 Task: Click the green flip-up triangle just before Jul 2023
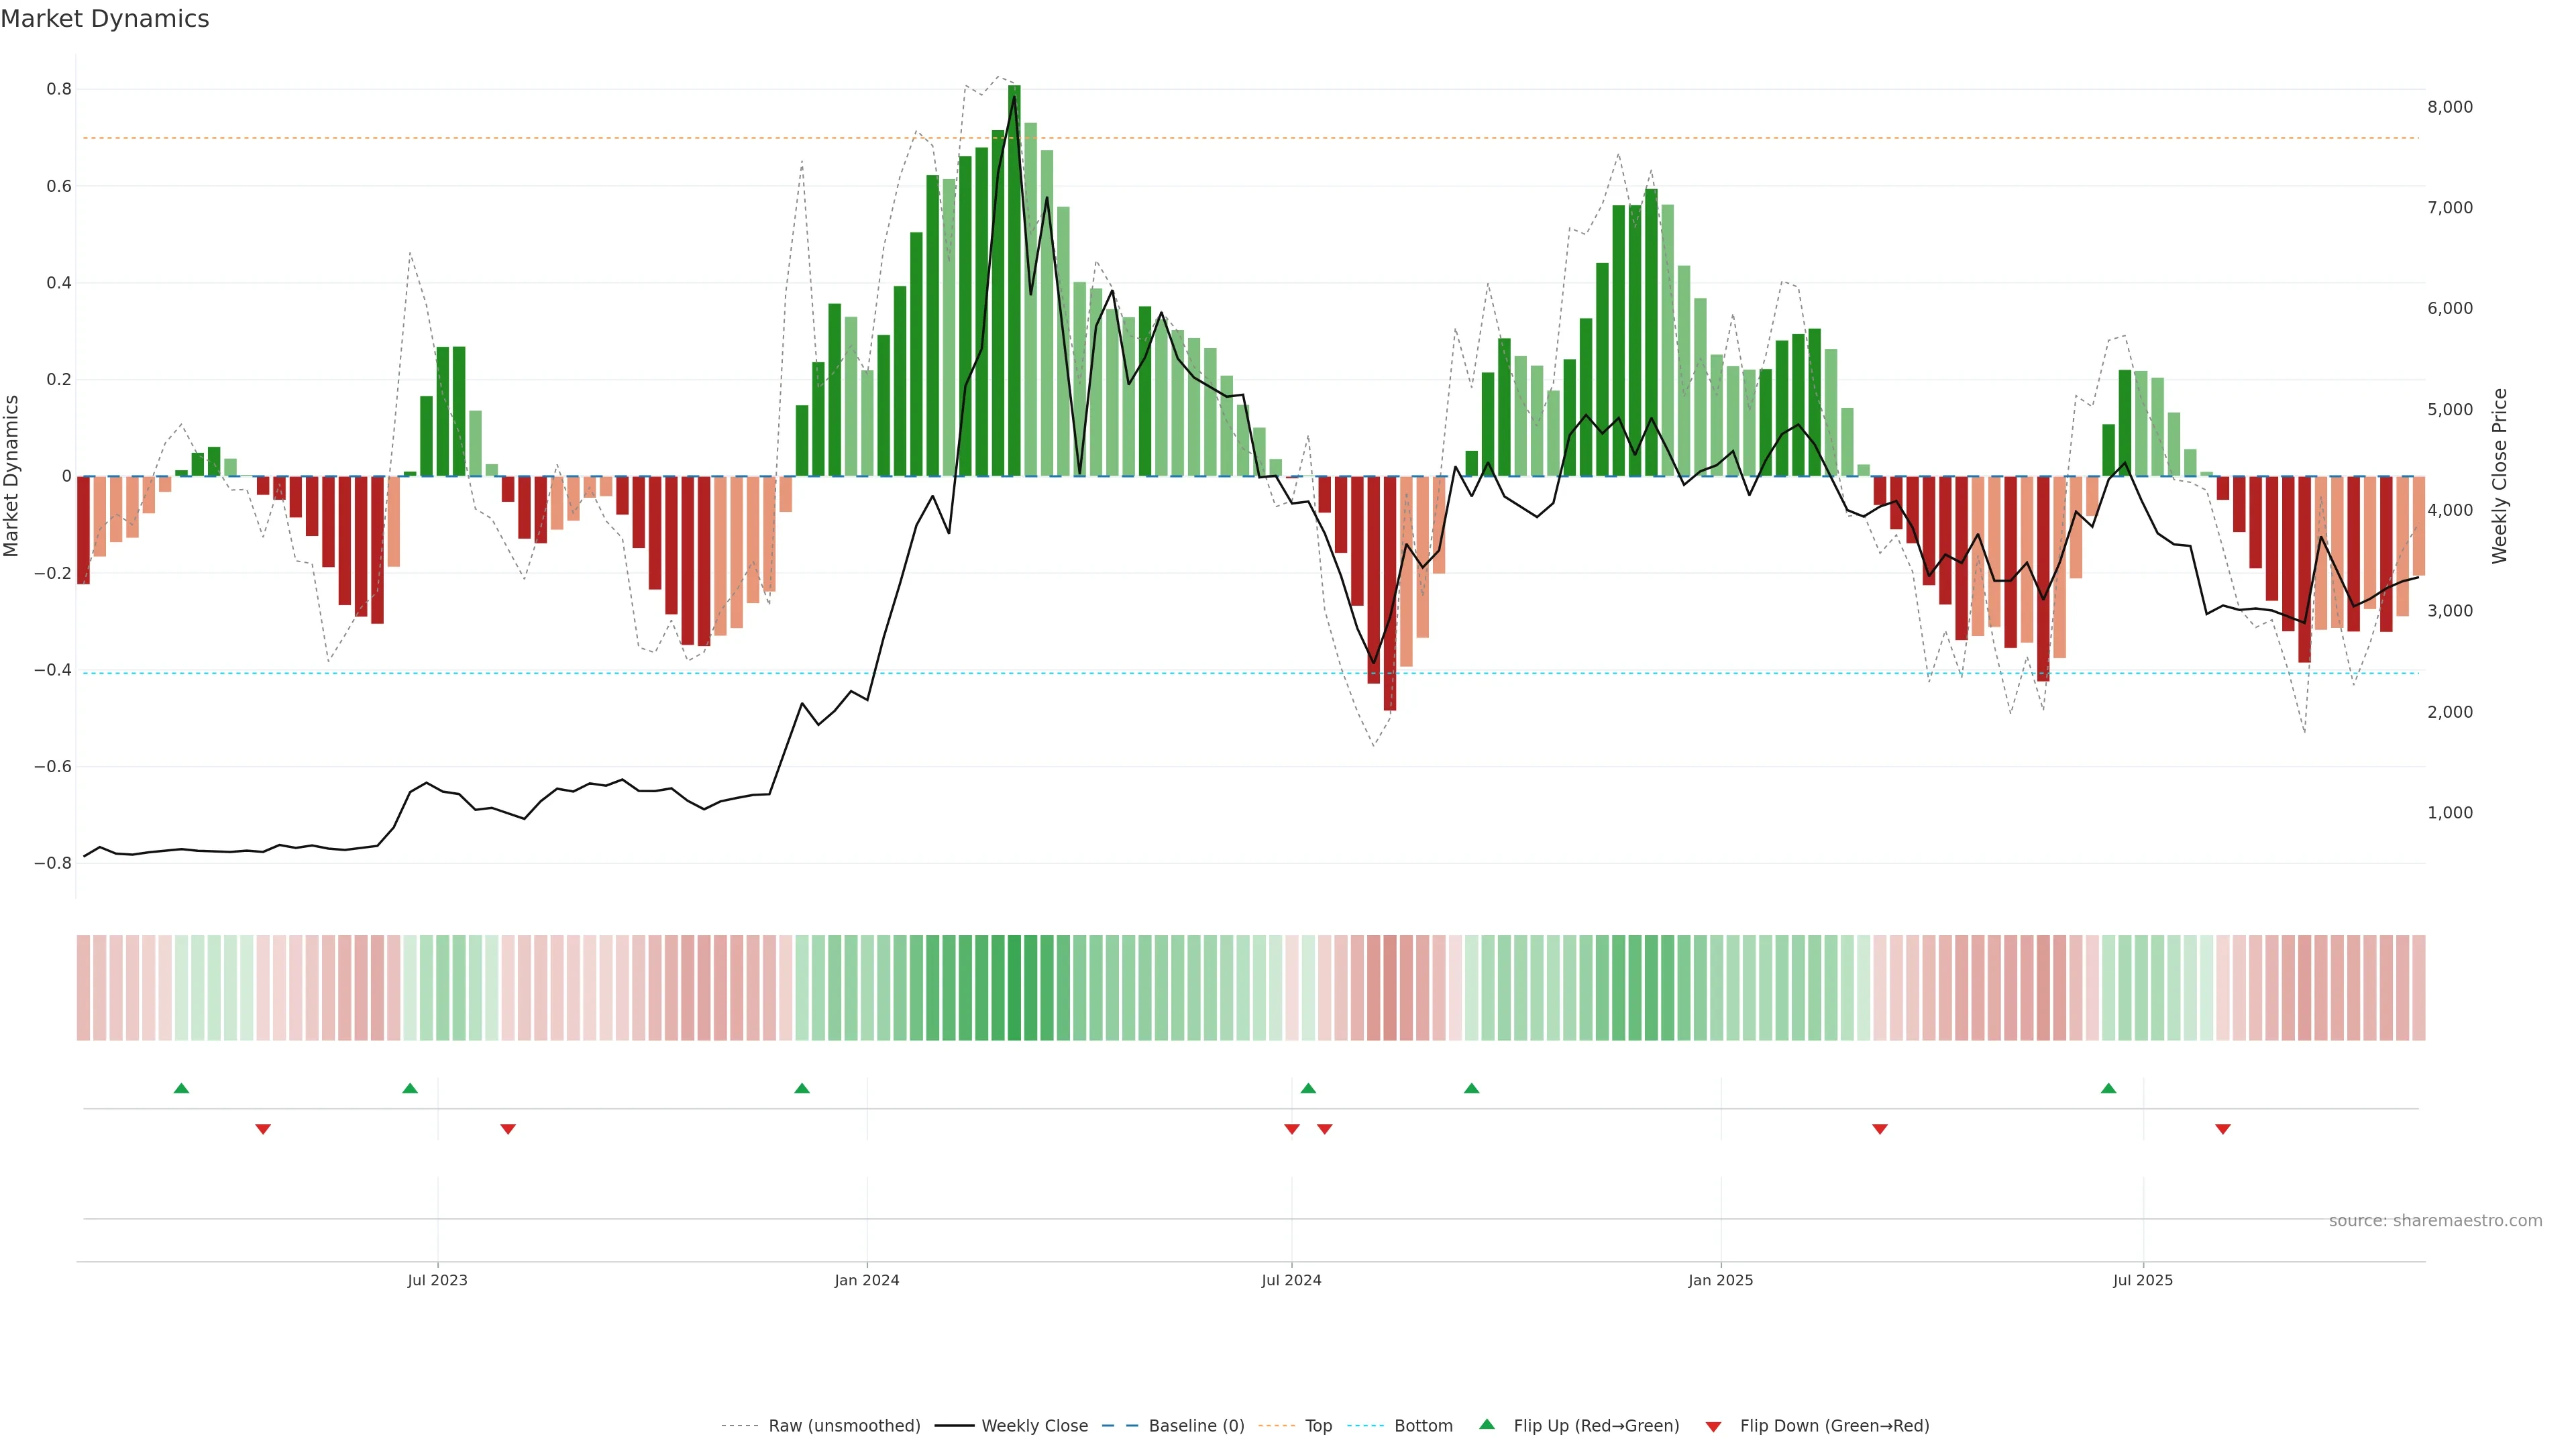click(x=410, y=1088)
